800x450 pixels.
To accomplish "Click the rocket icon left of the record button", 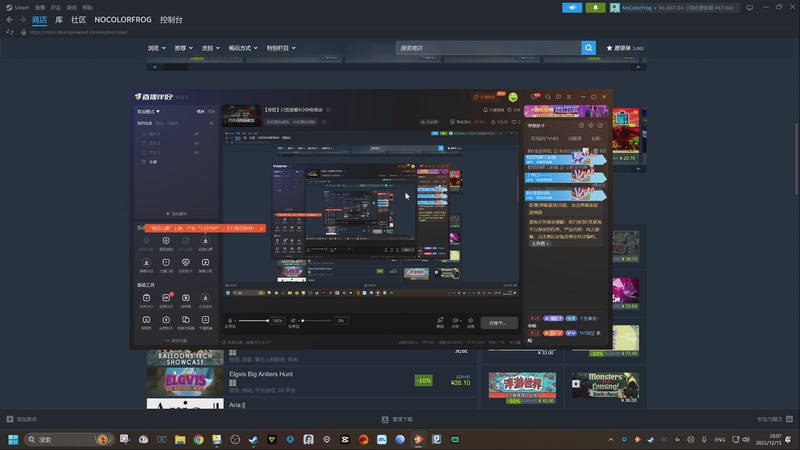I will (440, 320).
